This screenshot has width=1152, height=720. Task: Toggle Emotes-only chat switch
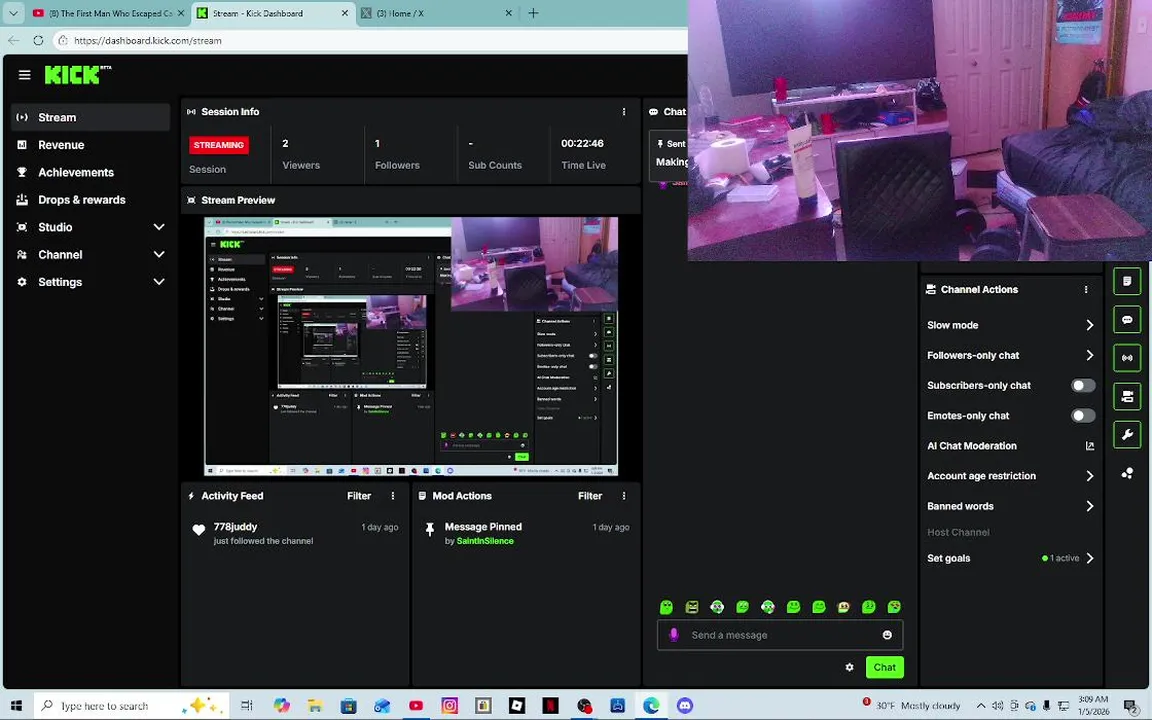tap(1083, 416)
